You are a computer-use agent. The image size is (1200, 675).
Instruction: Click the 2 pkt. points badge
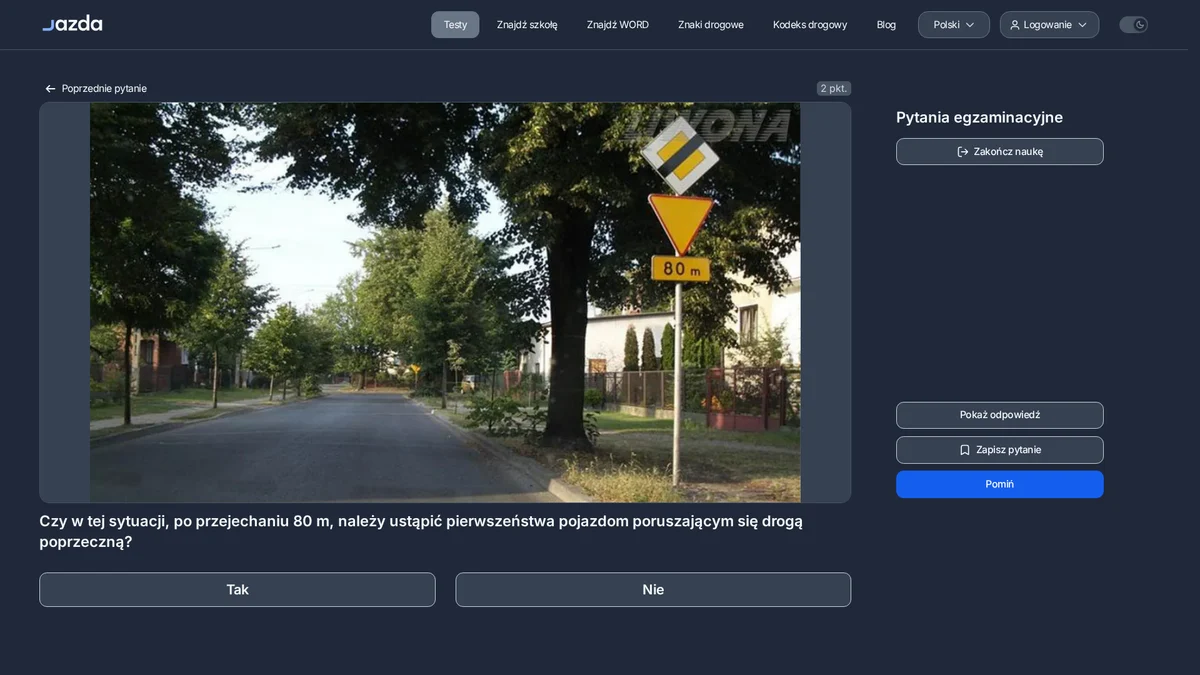[834, 89]
